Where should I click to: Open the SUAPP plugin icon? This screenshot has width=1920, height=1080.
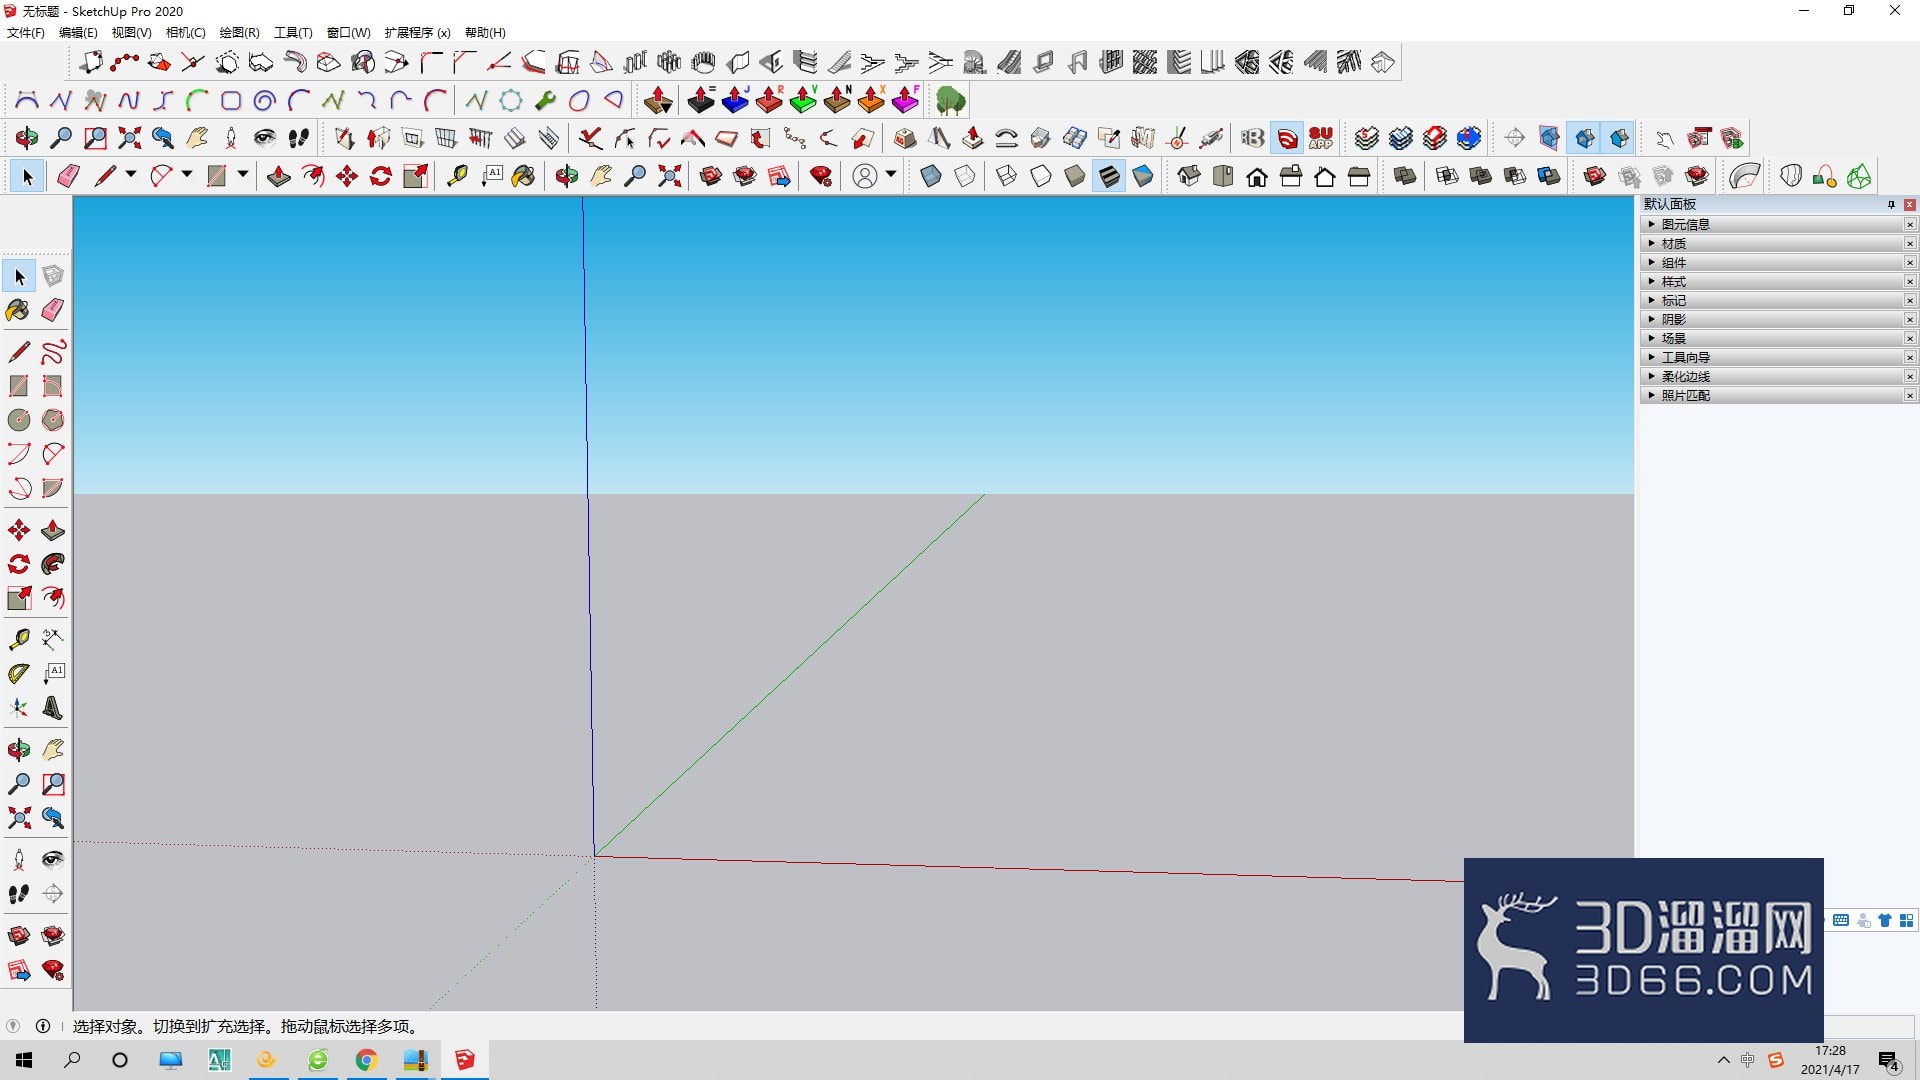click(1321, 138)
